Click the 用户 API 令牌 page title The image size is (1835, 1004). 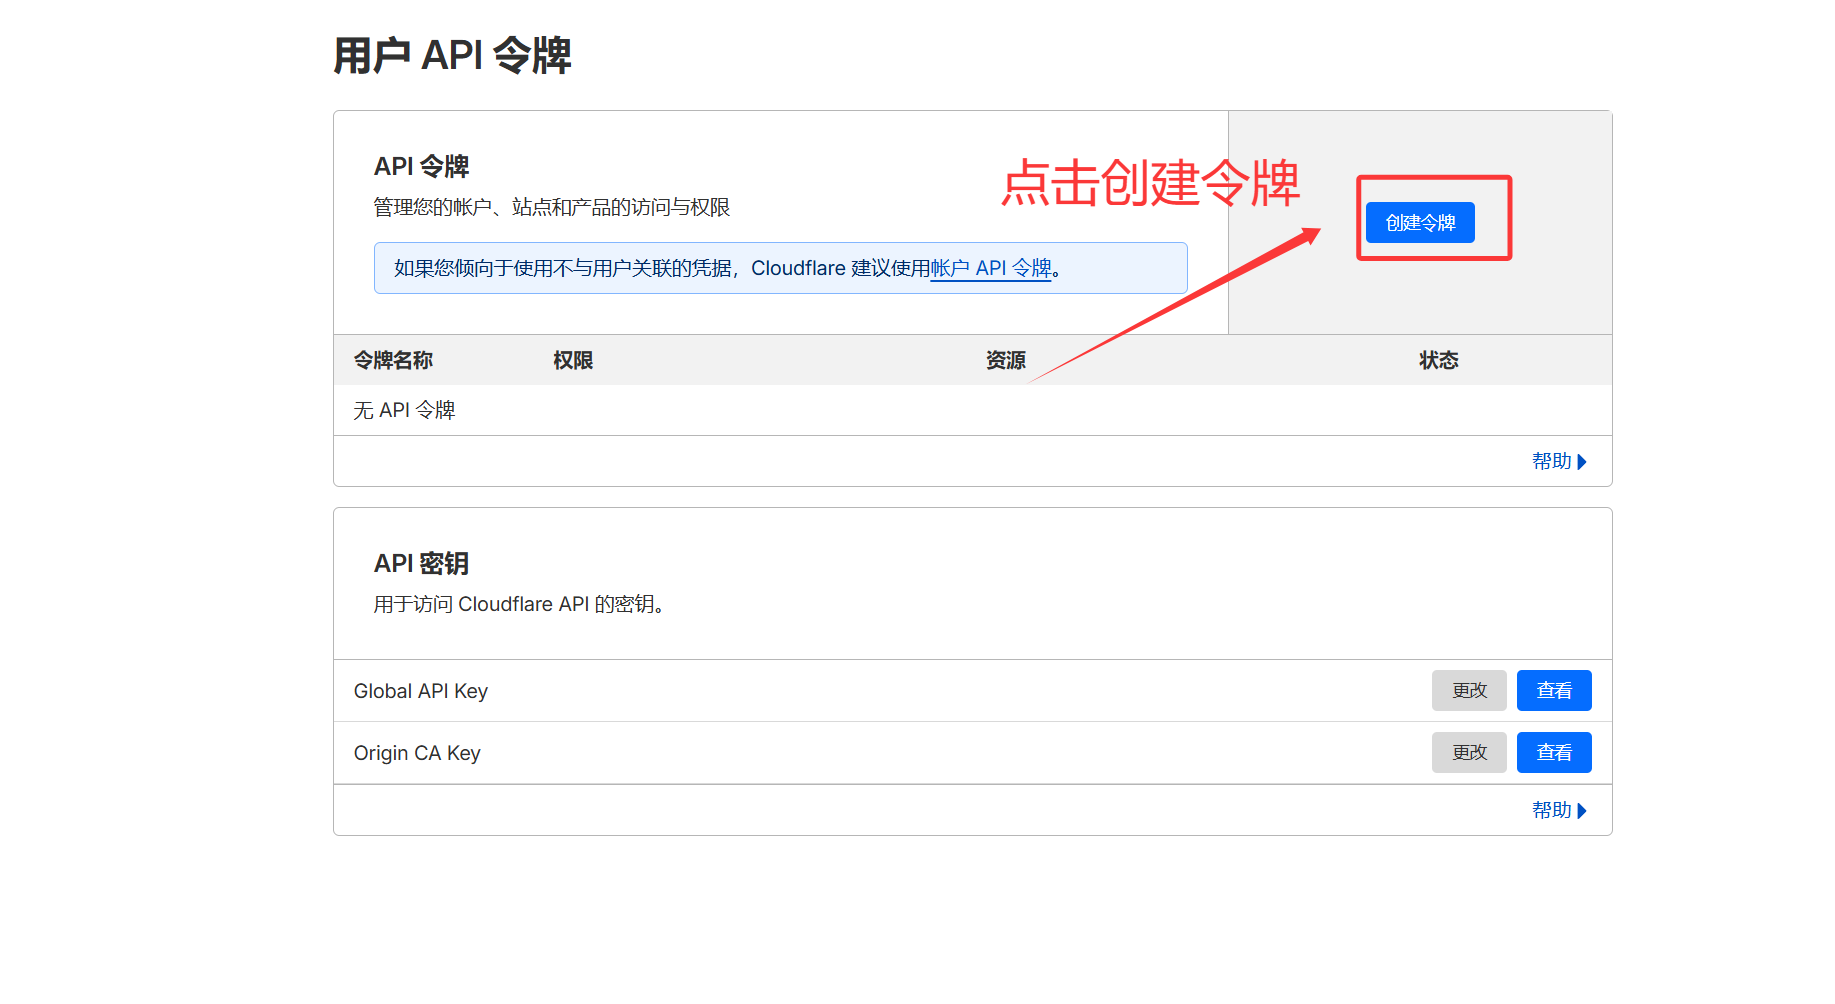coord(452,55)
